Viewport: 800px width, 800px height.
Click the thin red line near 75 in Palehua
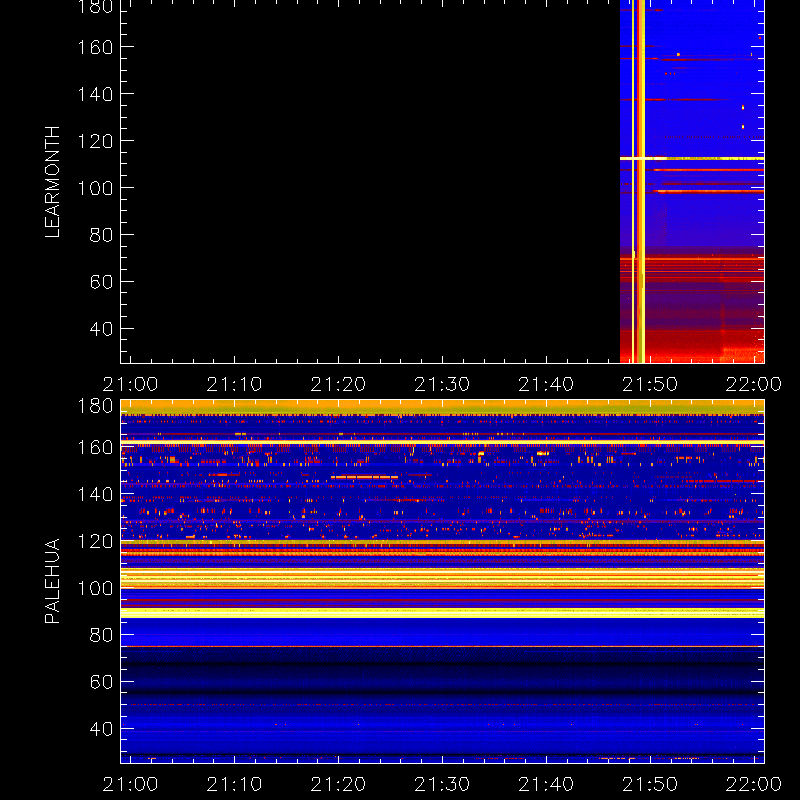point(442,646)
